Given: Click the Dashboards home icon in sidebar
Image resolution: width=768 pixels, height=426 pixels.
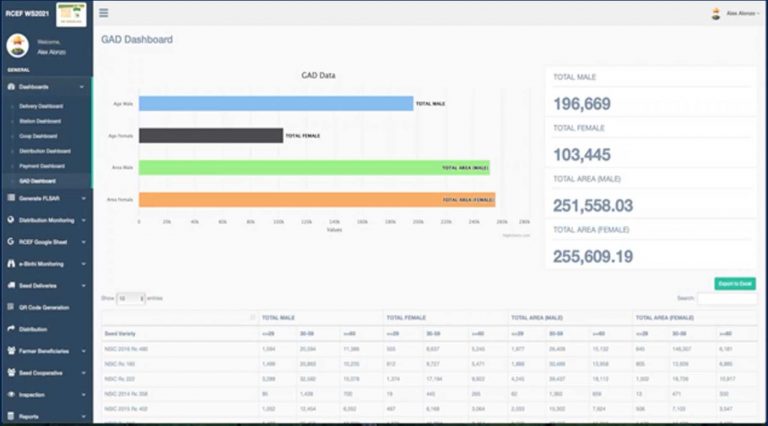Looking at the screenshot, I should coord(10,87).
